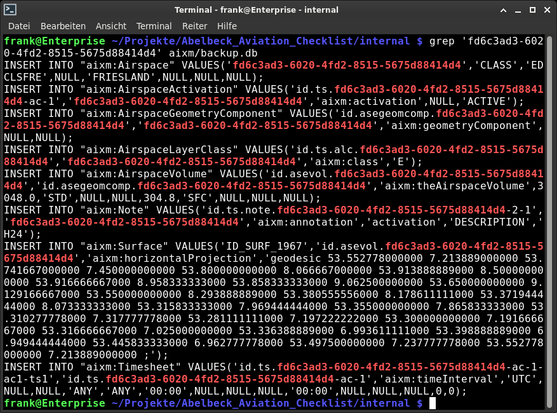Image resolution: width=557 pixels, height=413 pixels.
Task: Click the 'FRIESLAND' value
Action: [x=121, y=77]
